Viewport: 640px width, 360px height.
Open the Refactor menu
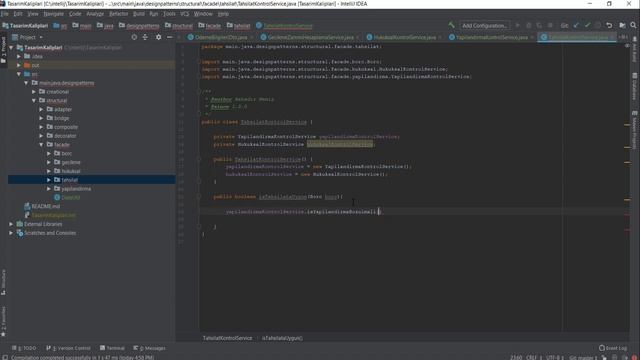point(118,14)
